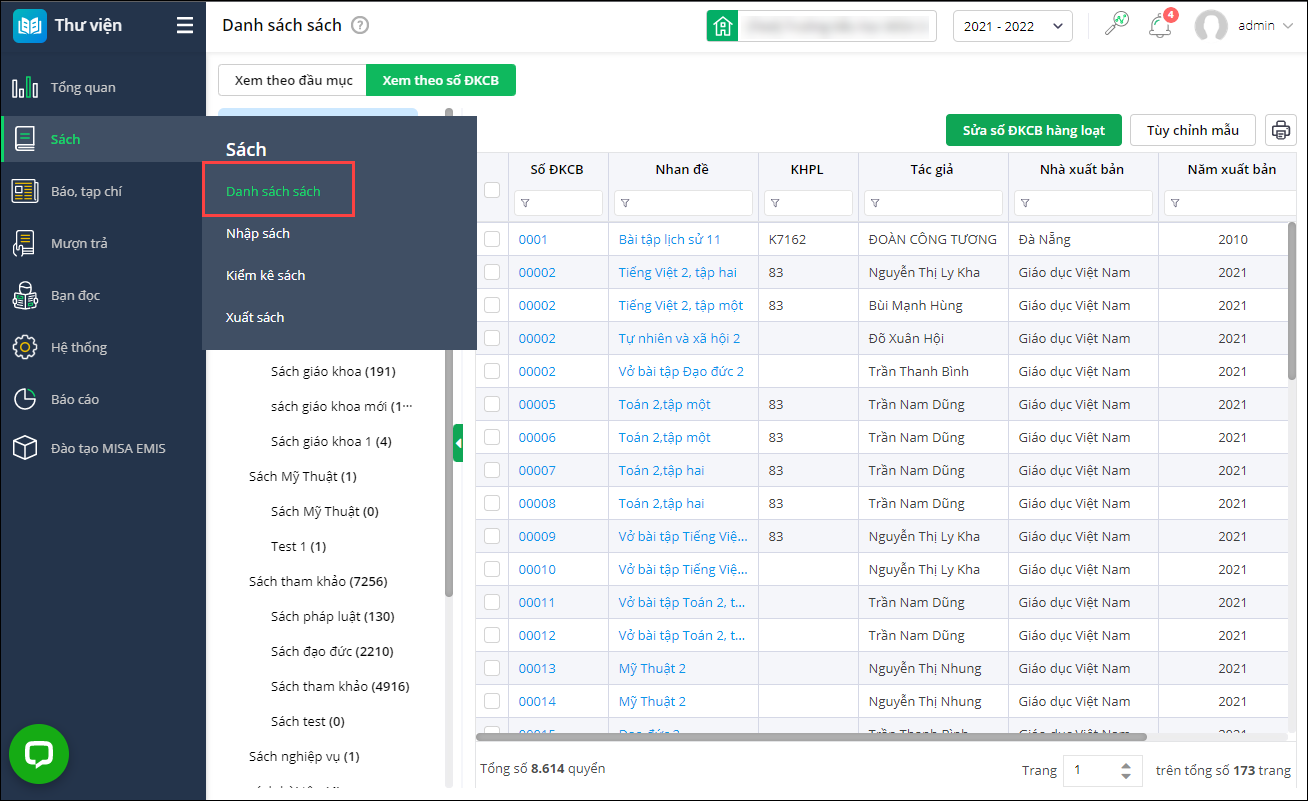
Task: Click KHPL column filter funnel
Action: point(776,203)
